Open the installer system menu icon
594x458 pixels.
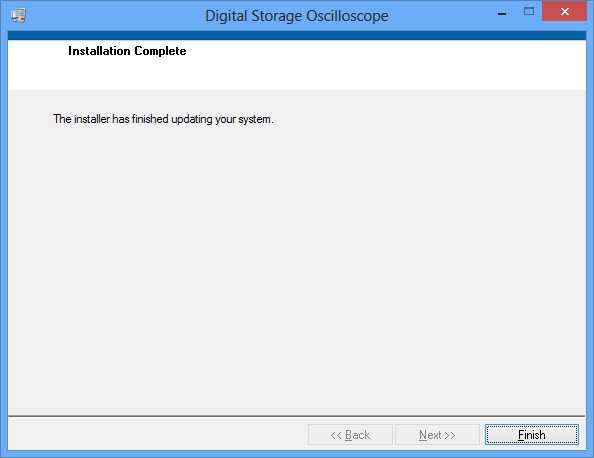18,16
